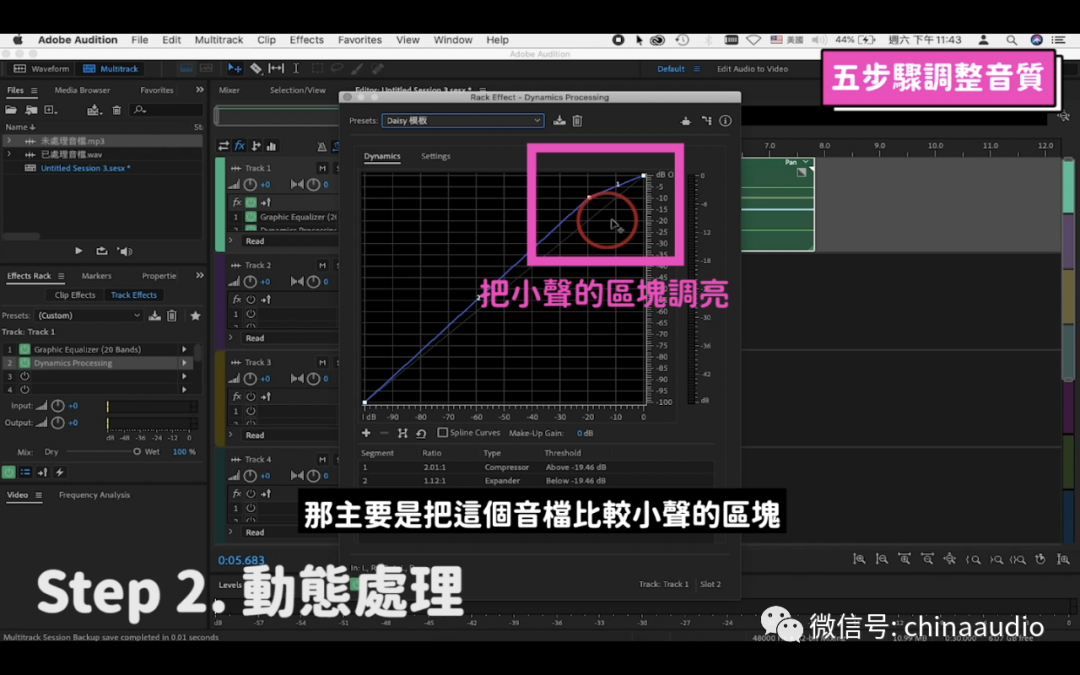
Task: Mute Track 3 with M button
Action: [322, 362]
